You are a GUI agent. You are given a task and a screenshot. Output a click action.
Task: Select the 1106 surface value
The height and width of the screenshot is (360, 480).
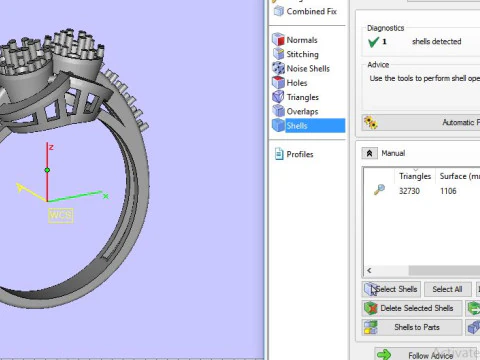[448, 191]
